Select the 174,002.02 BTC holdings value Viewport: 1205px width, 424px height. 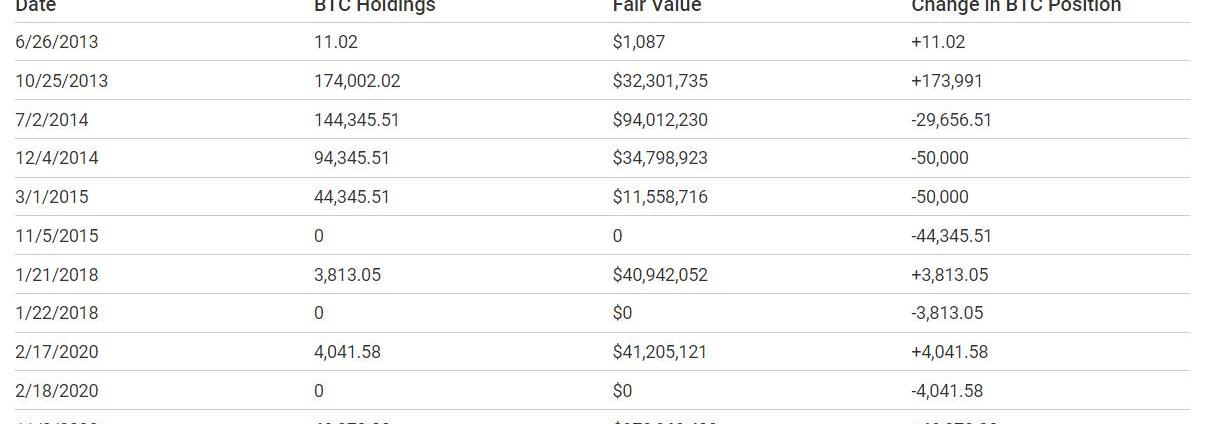[357, 81]
